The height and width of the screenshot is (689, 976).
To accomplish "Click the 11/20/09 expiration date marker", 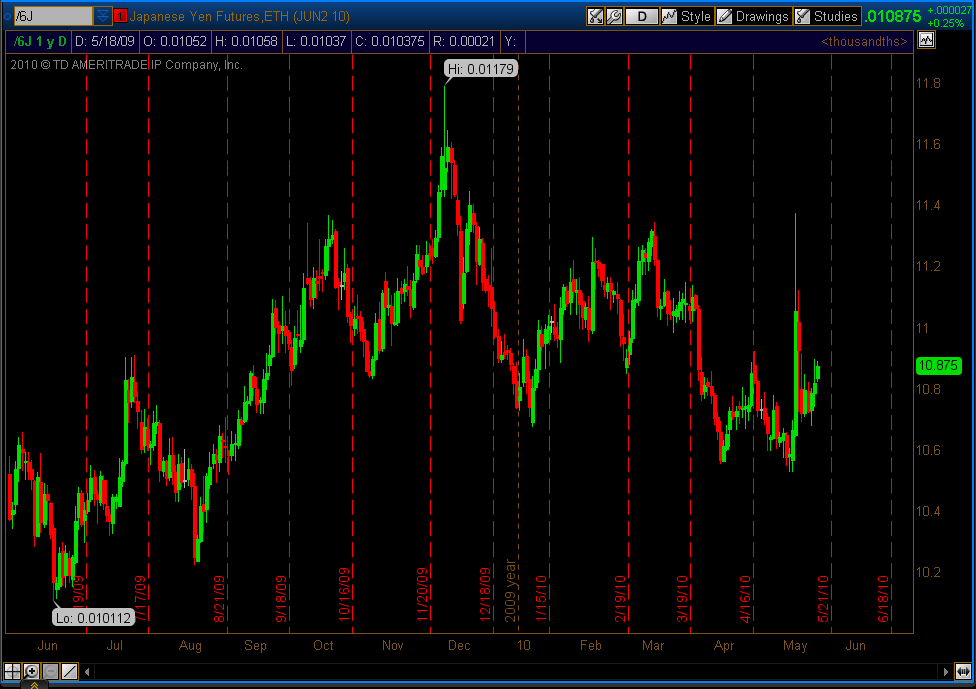I will pos(423,594).
